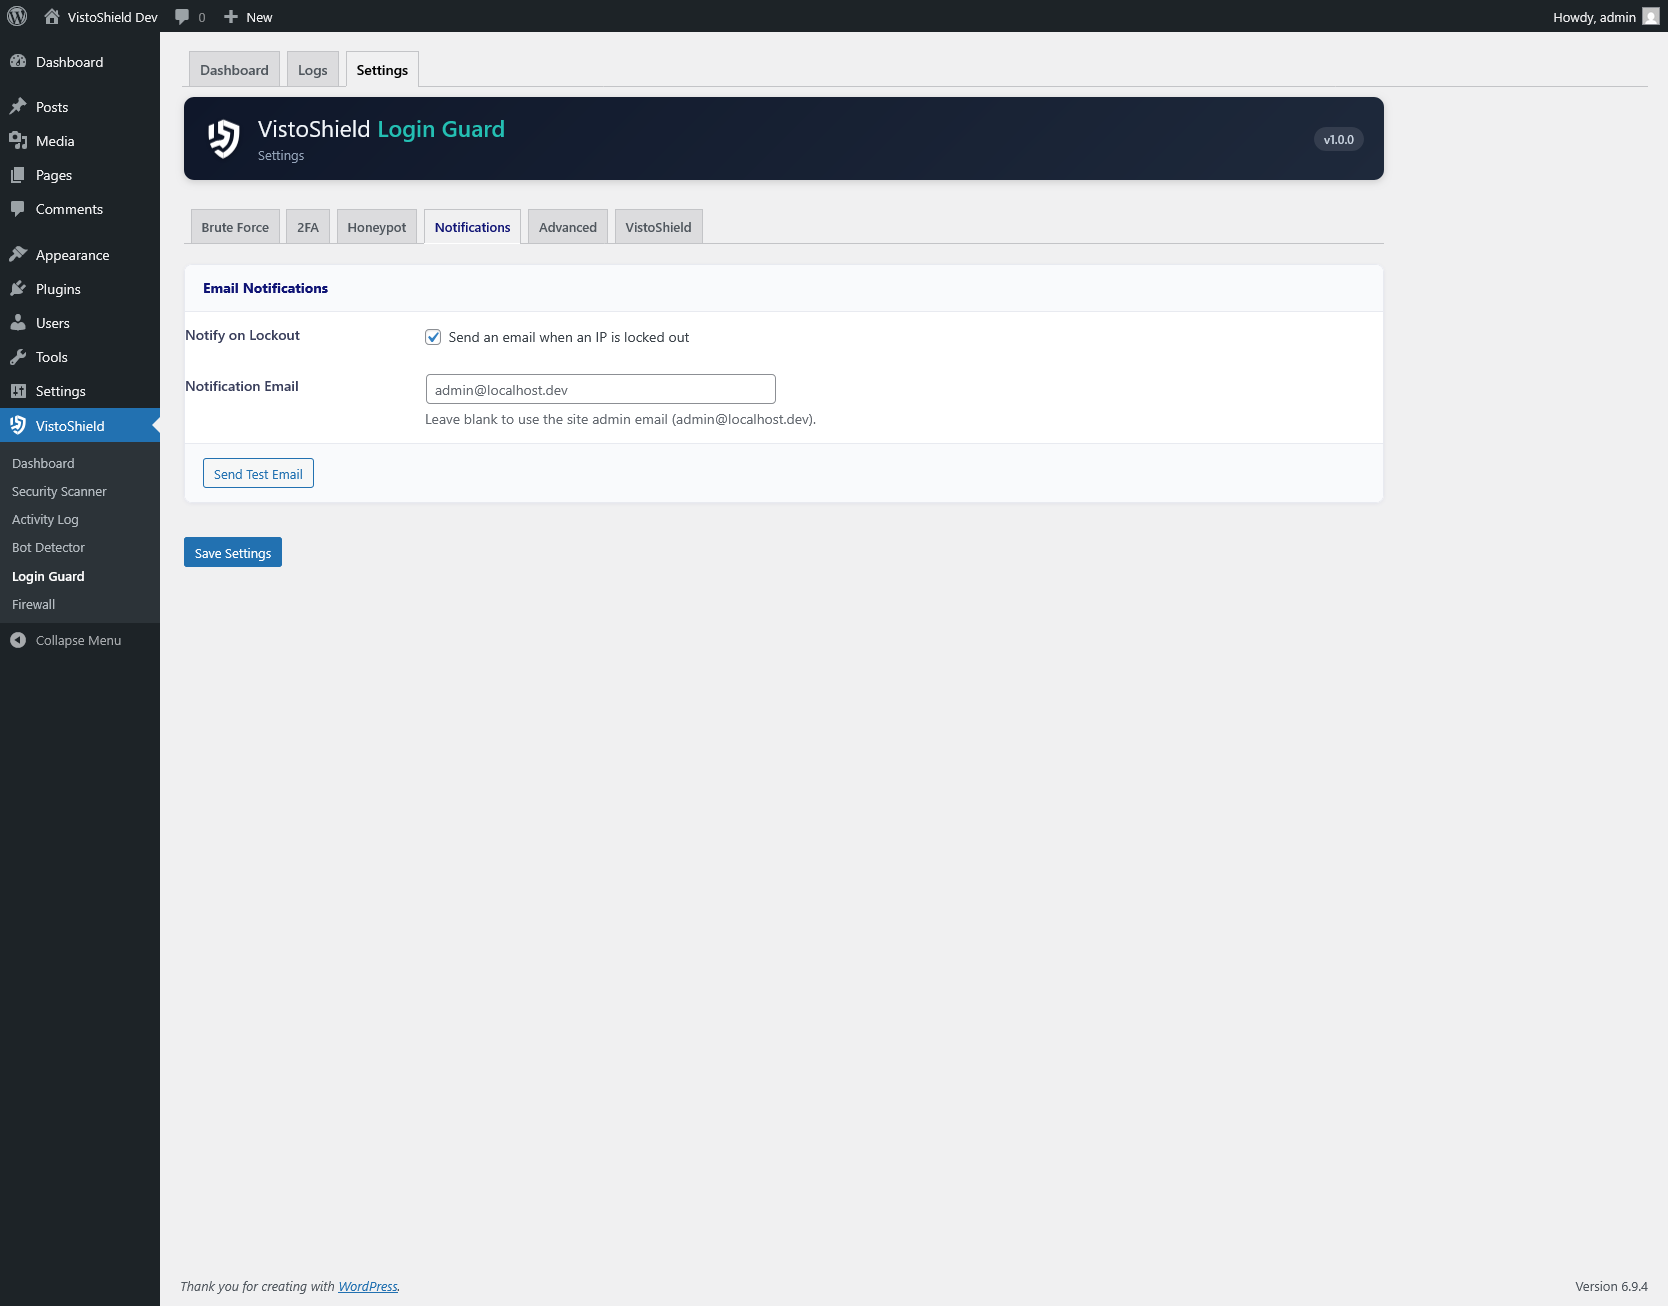The image size is (1668, 1306).
Task: Open Media via its camera icon
Action: tap(19, 140)
